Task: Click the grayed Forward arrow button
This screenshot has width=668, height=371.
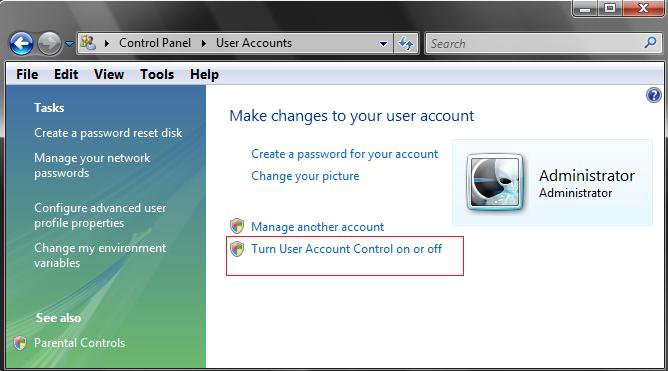Action: [49, 43]
